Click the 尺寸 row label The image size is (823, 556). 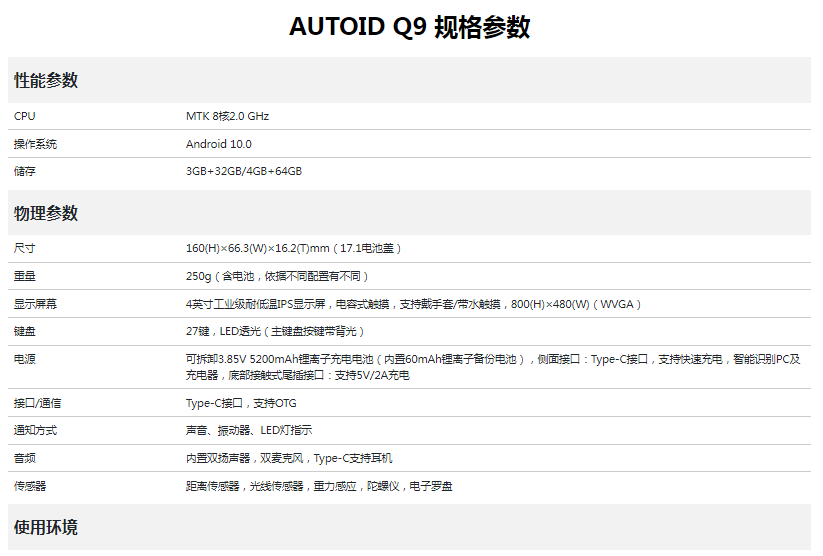pos(25,248)
